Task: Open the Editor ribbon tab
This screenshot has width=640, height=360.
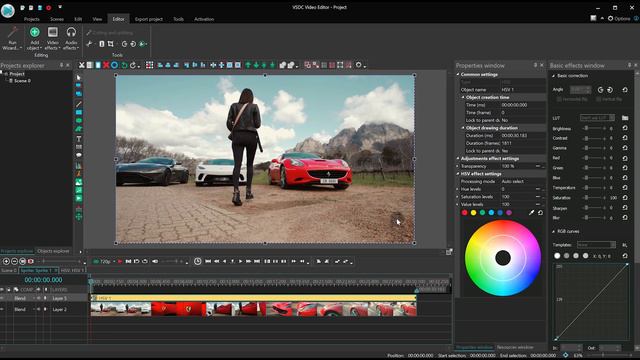Action: [118, 19]
